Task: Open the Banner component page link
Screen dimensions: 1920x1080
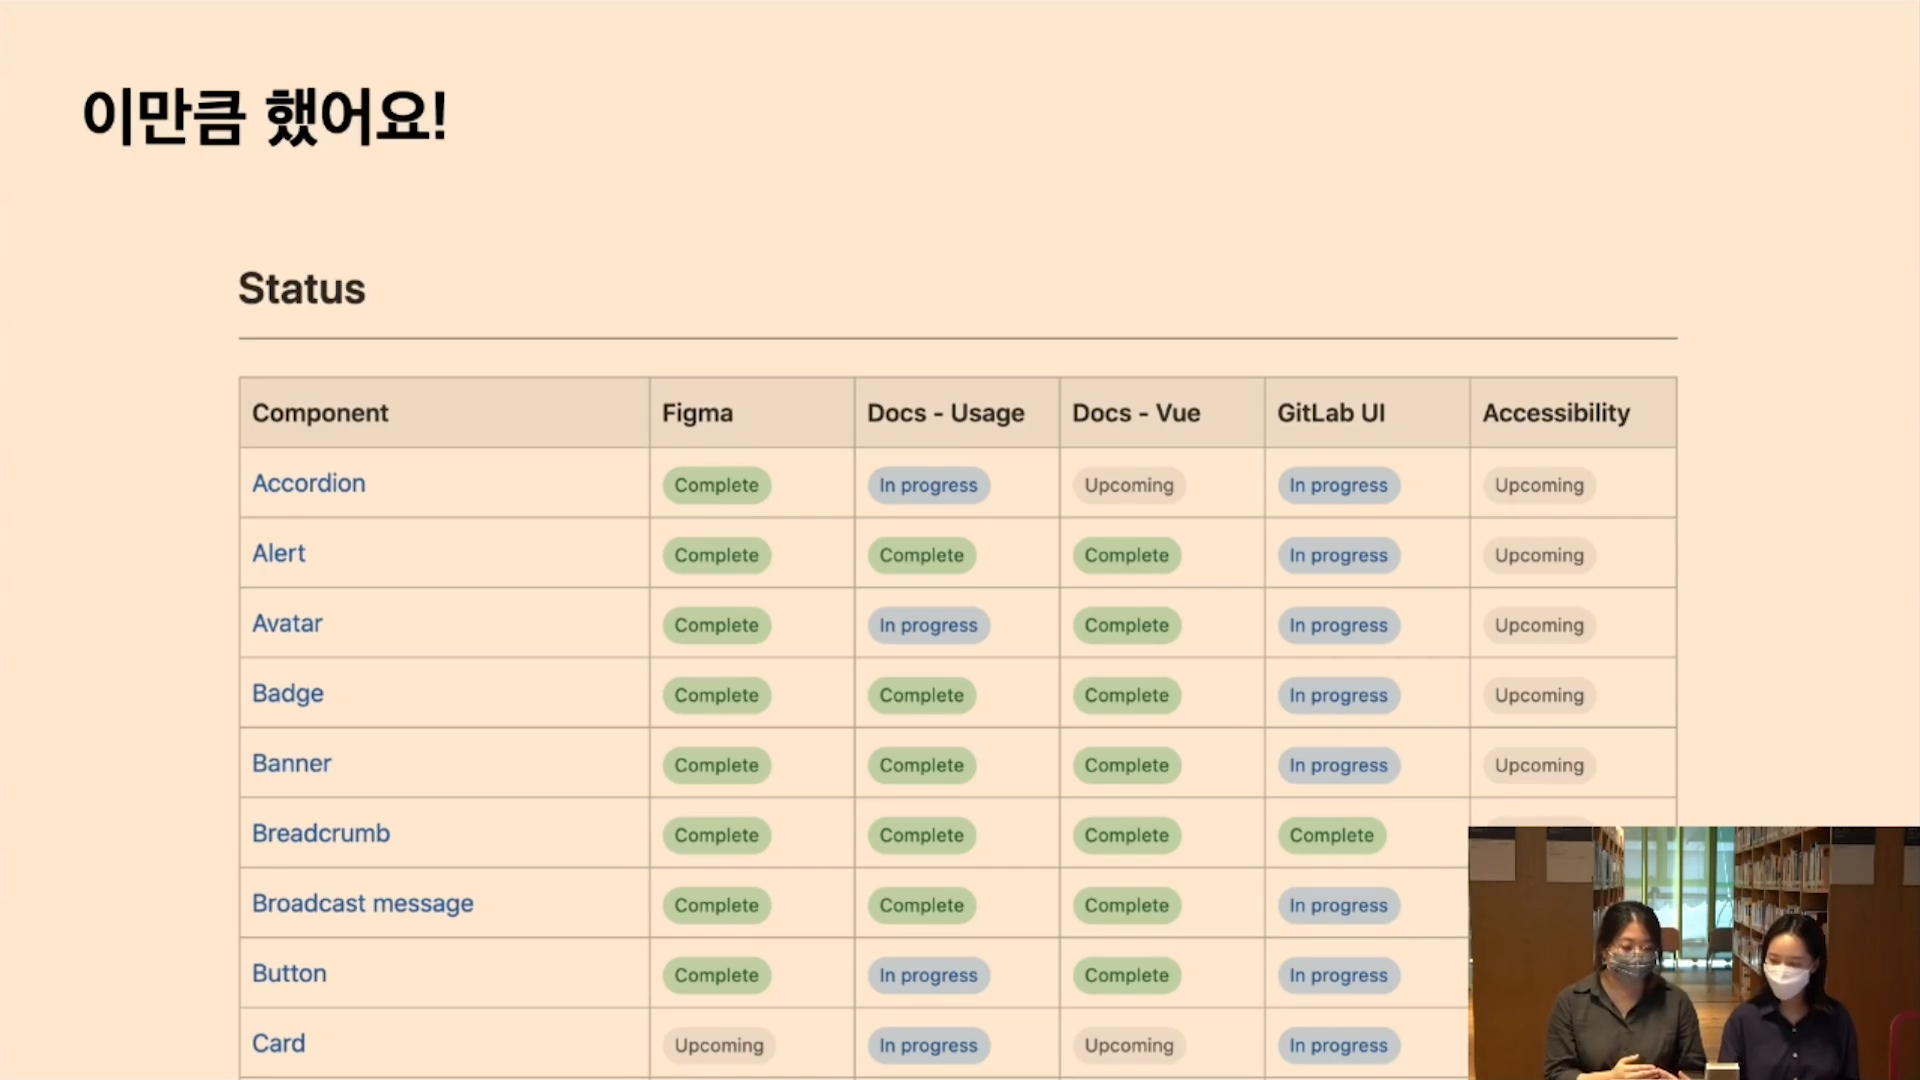Action: (291, 763)
